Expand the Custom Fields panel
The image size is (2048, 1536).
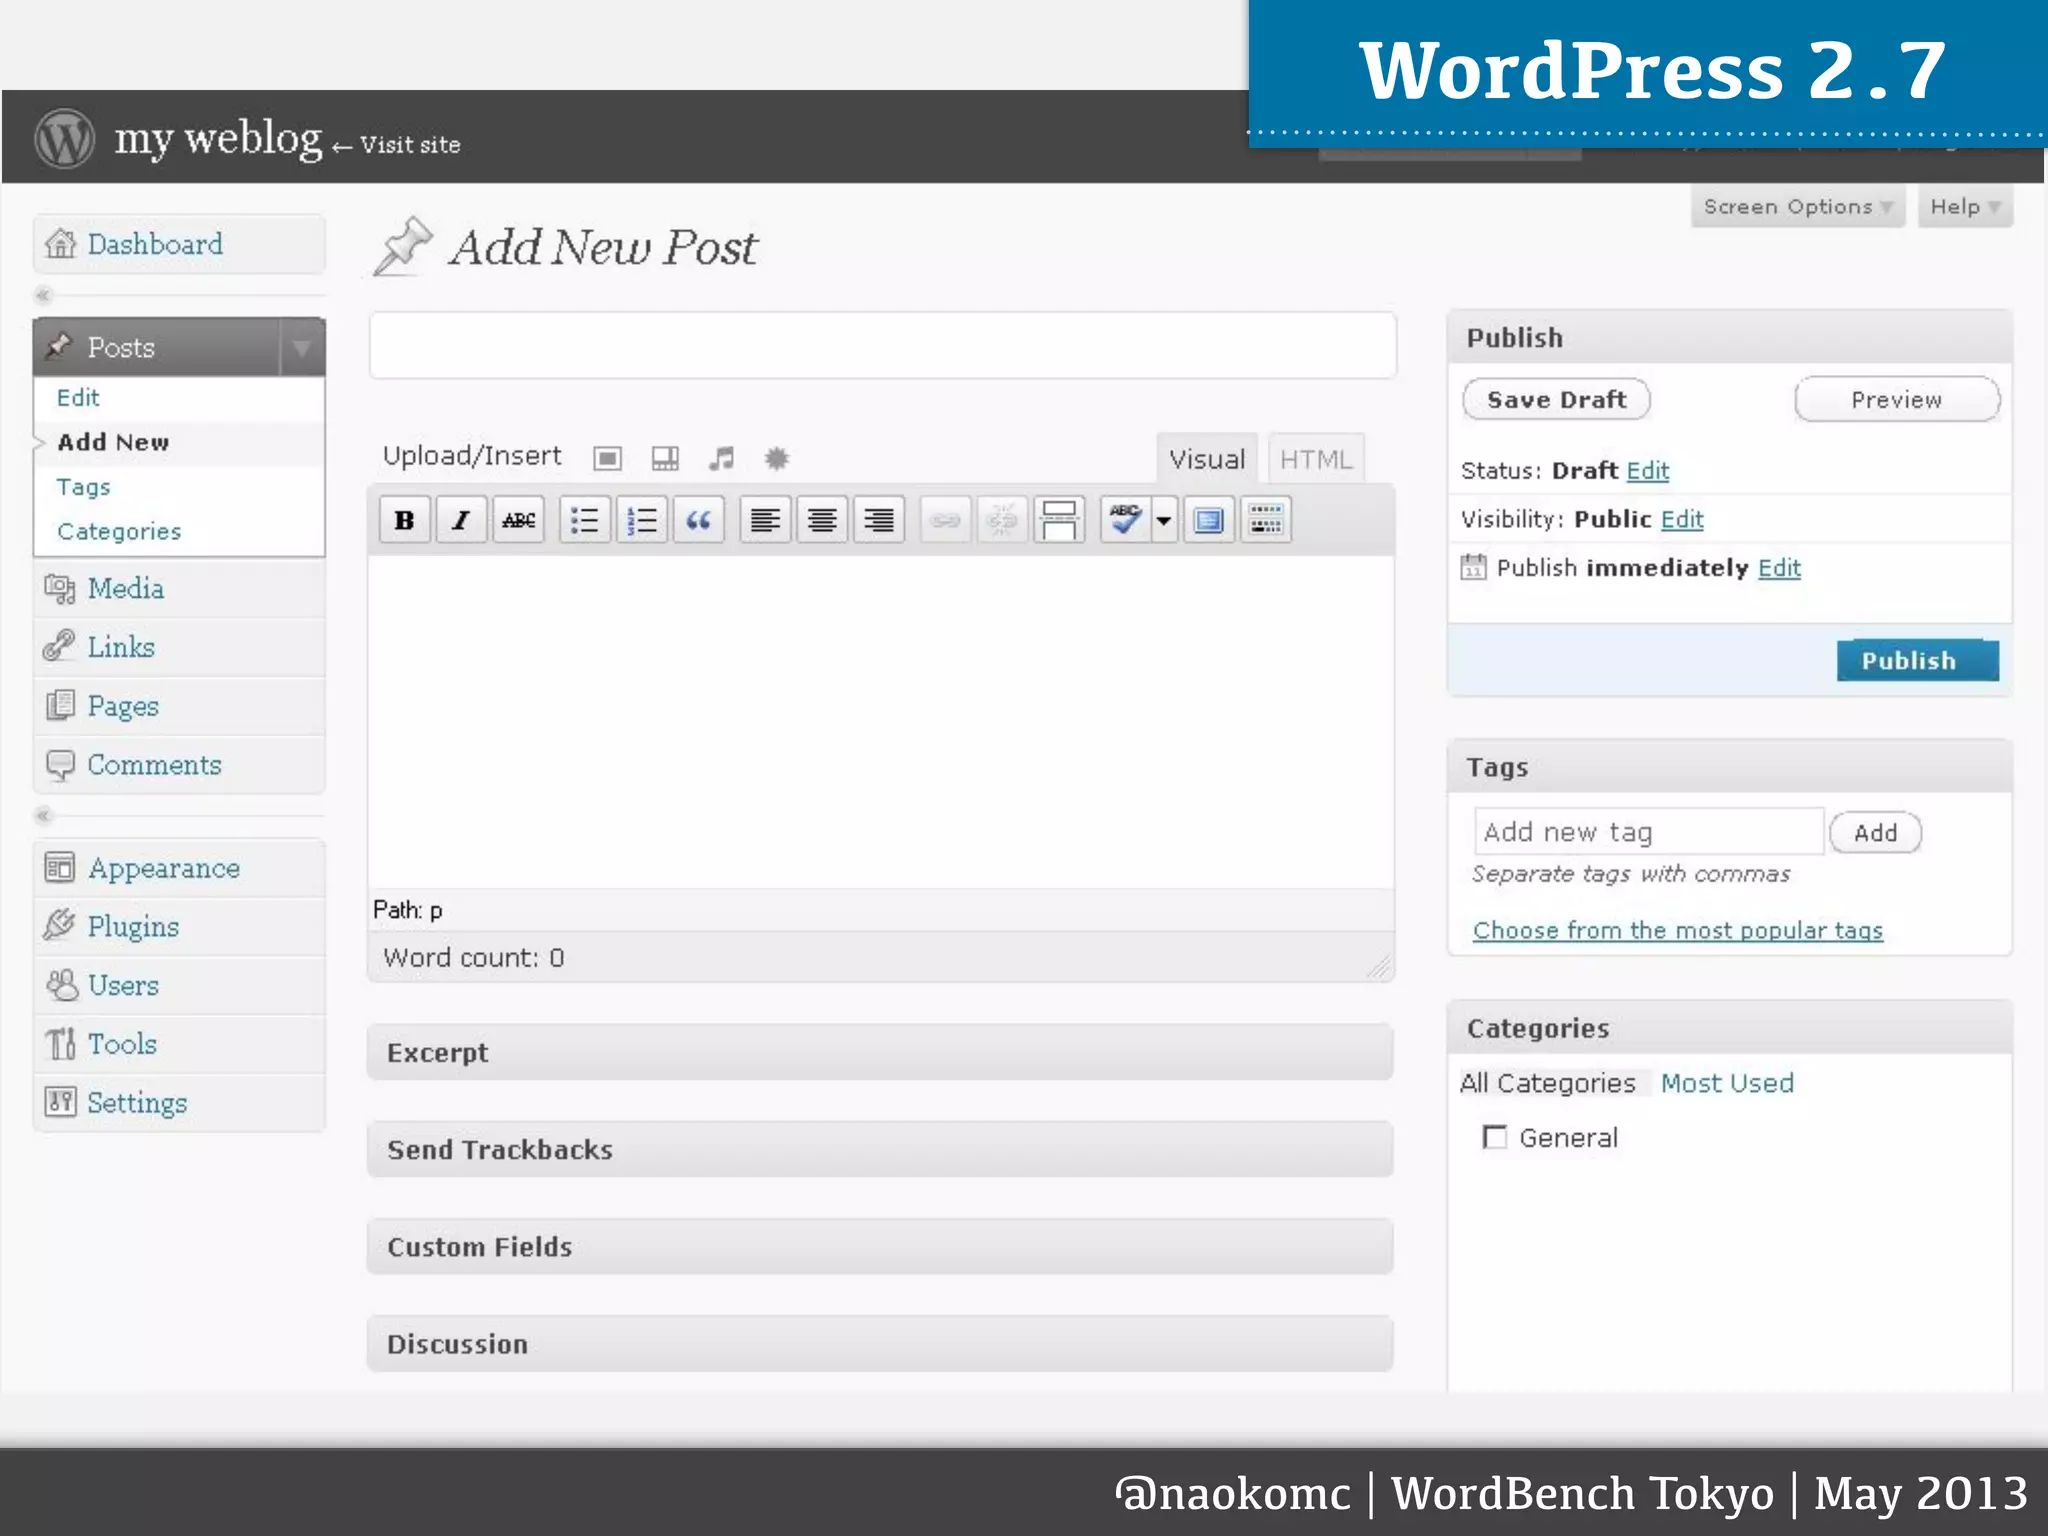coord(880,1247)
